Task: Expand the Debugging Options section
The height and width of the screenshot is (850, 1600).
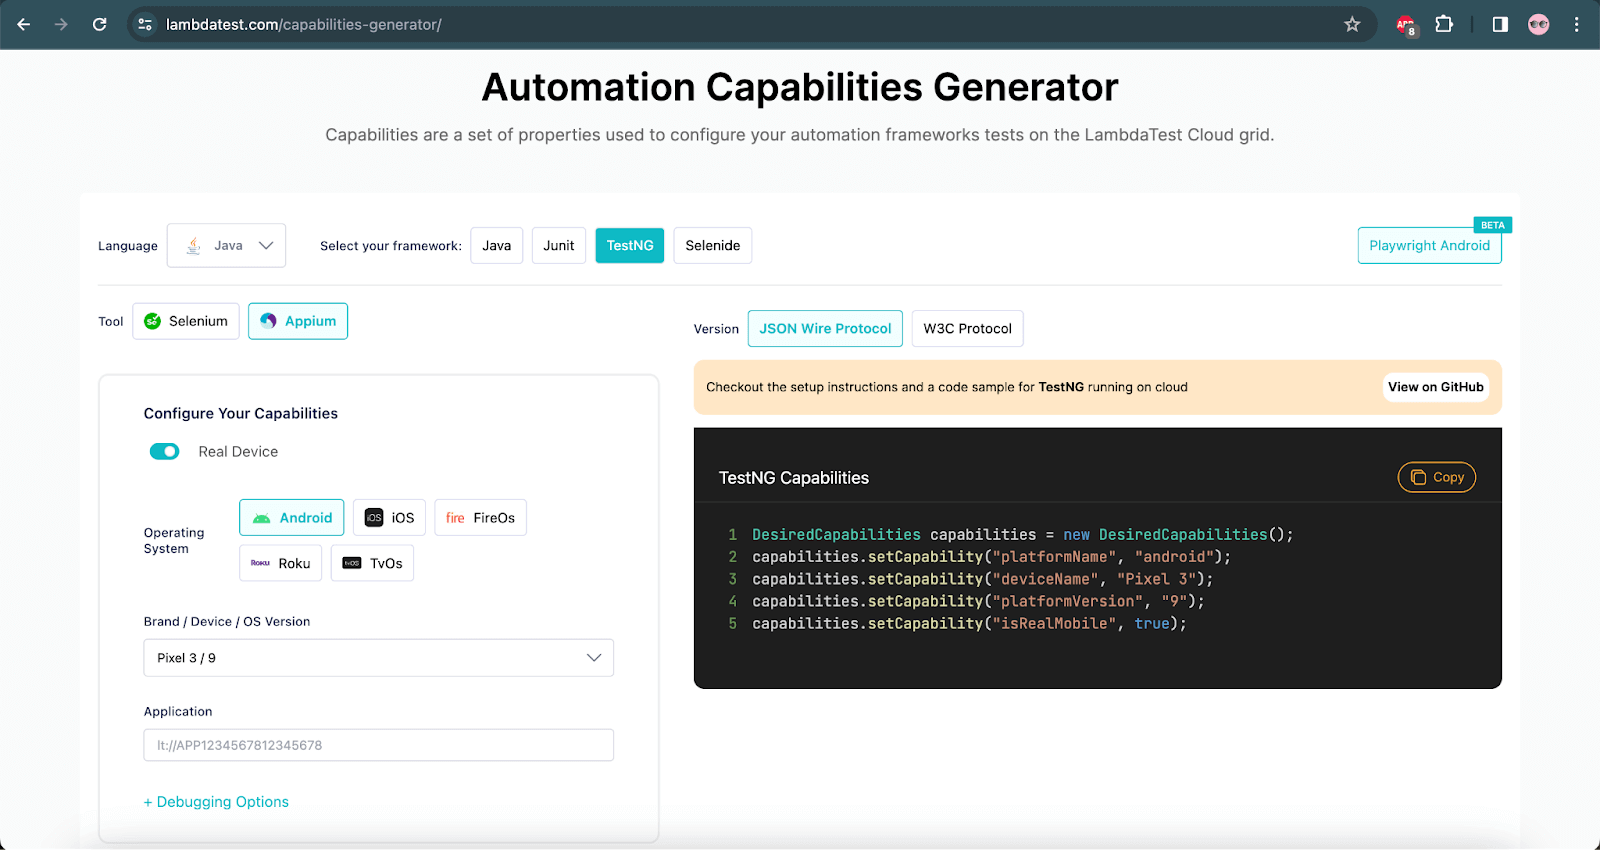Action: point(216,802)
